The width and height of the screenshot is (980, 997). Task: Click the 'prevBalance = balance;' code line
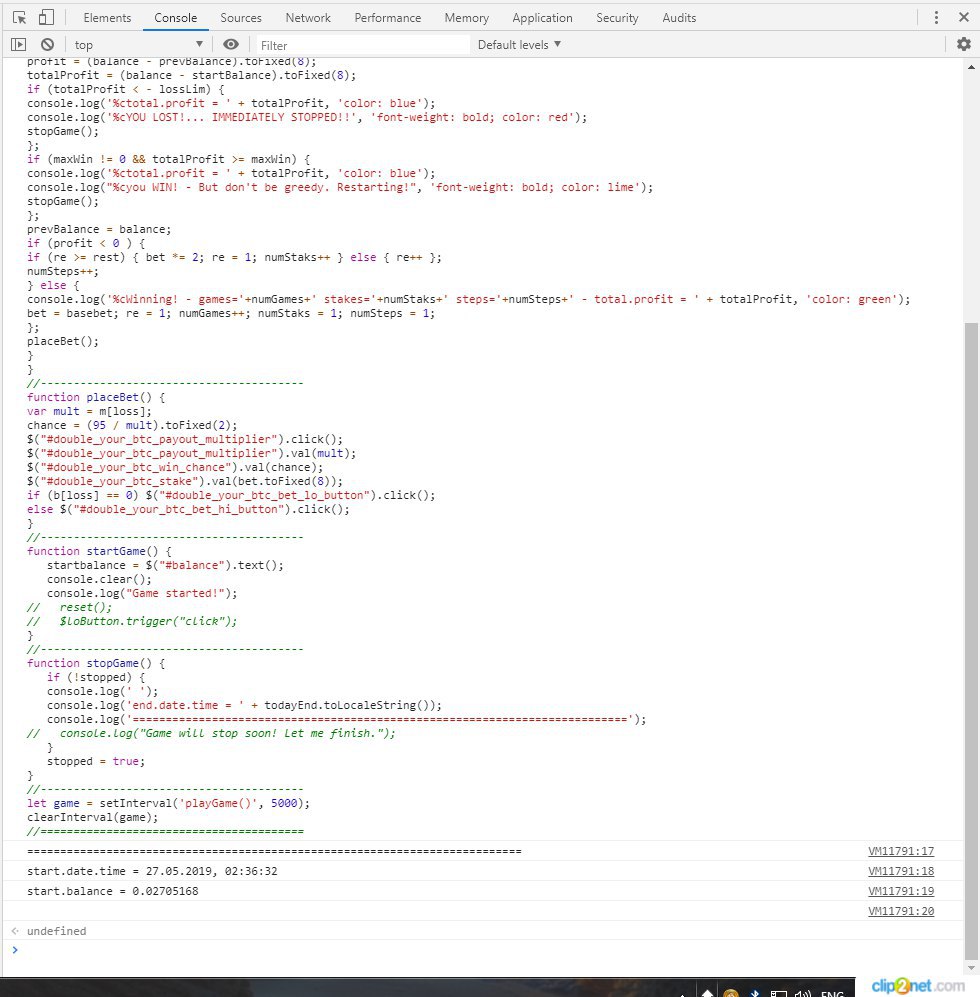point(99,229)
